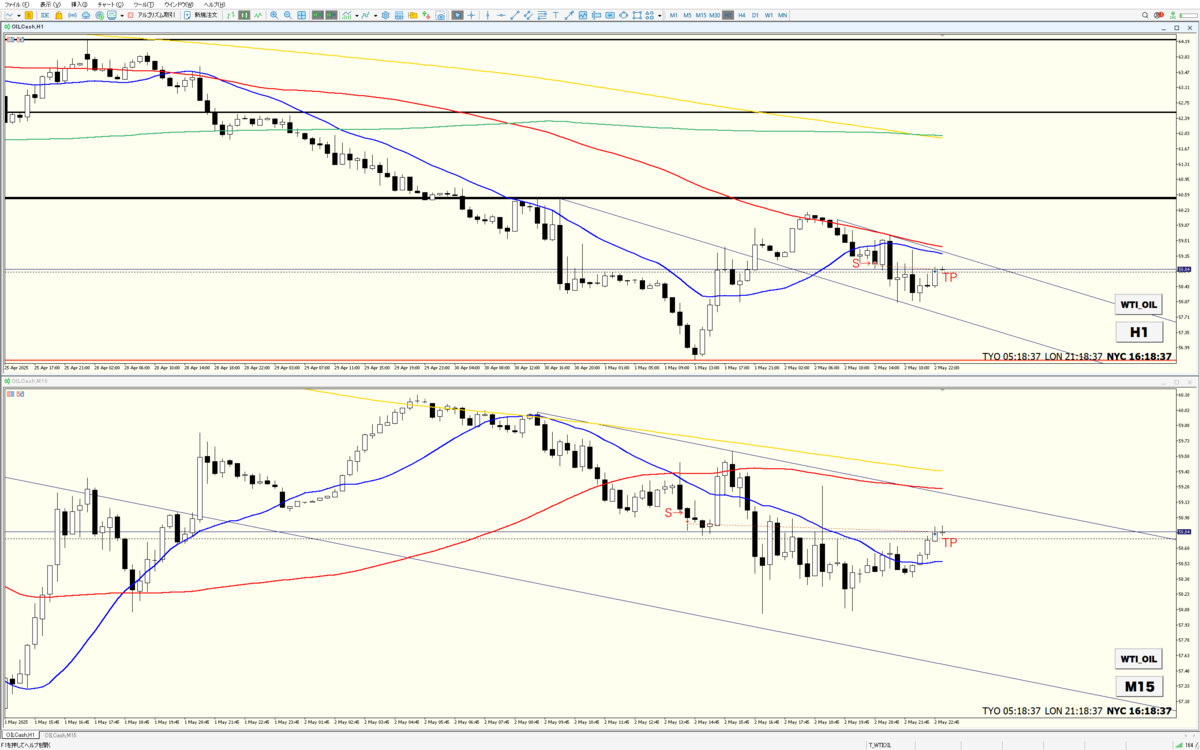
Task: Open the 表示 (View) menu
Action: coord(50,5)
